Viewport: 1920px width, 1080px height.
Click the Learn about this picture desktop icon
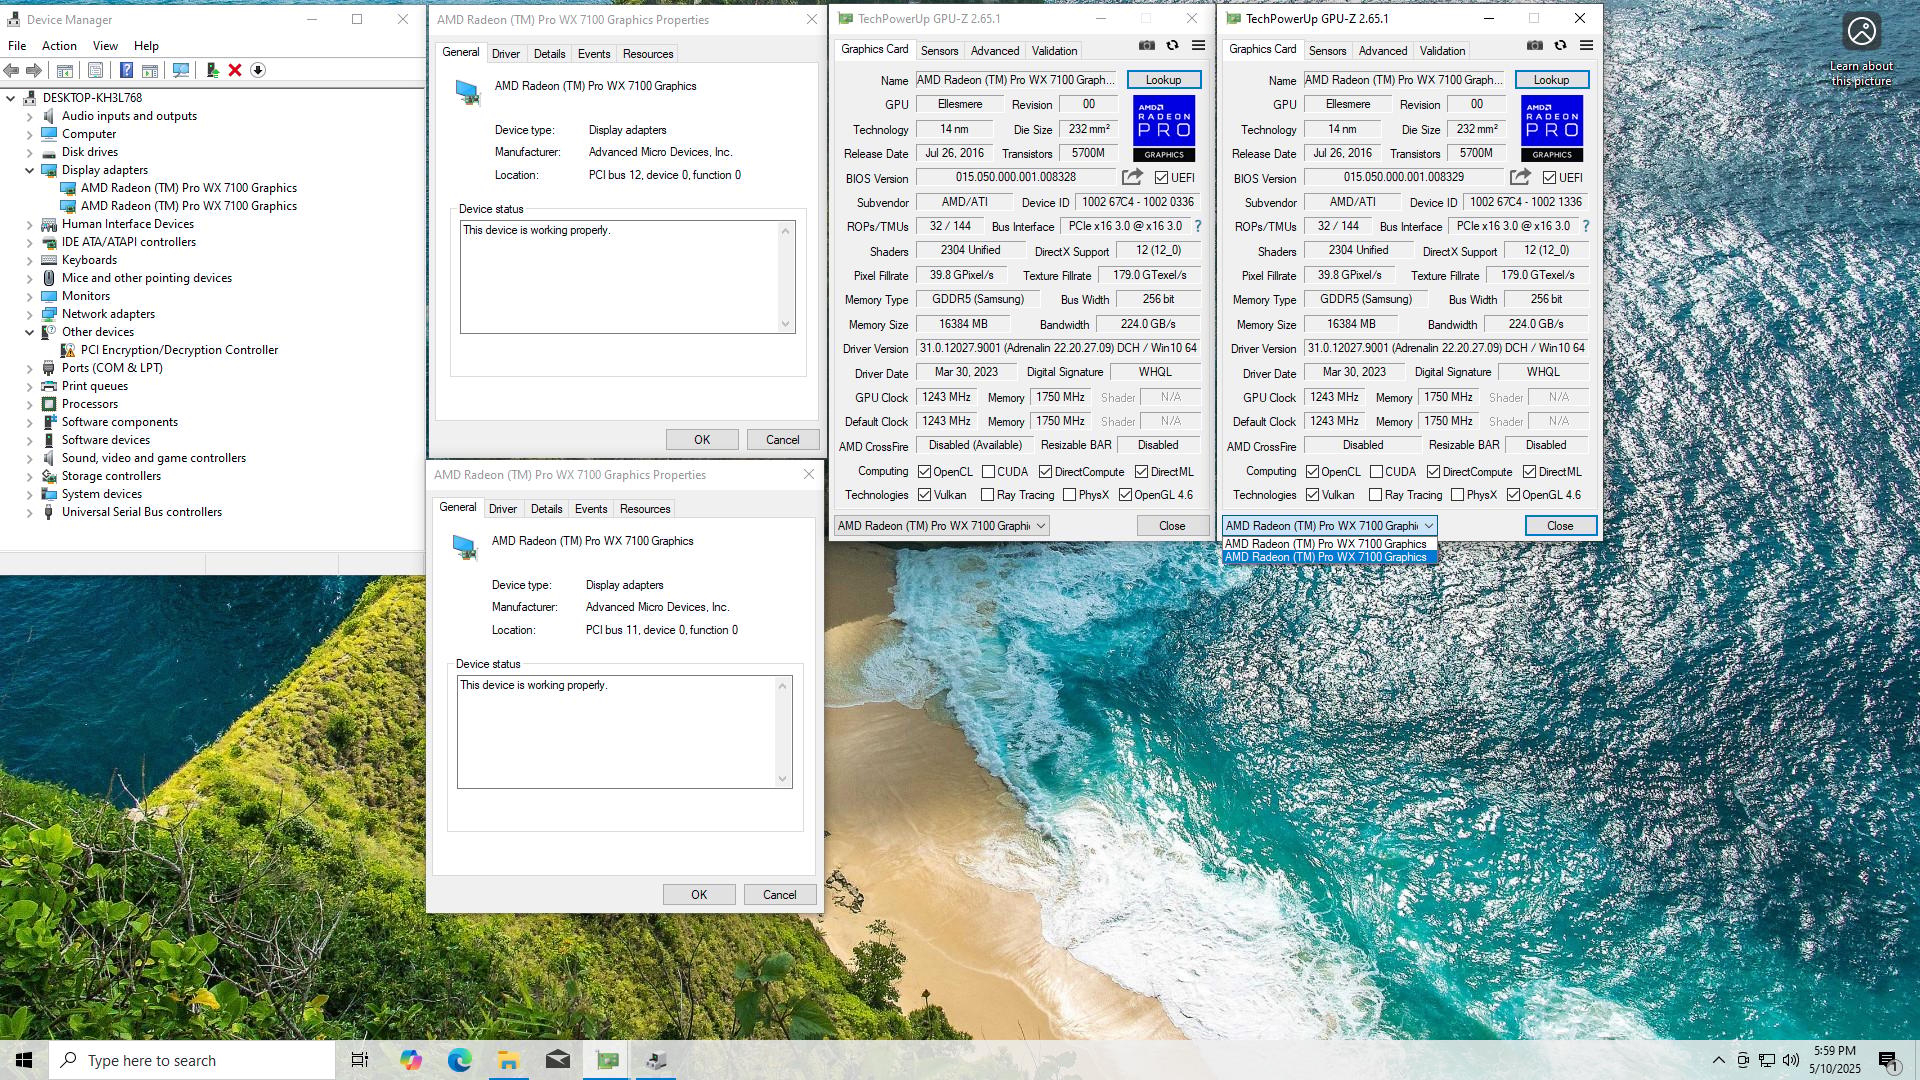(1861, 50)
